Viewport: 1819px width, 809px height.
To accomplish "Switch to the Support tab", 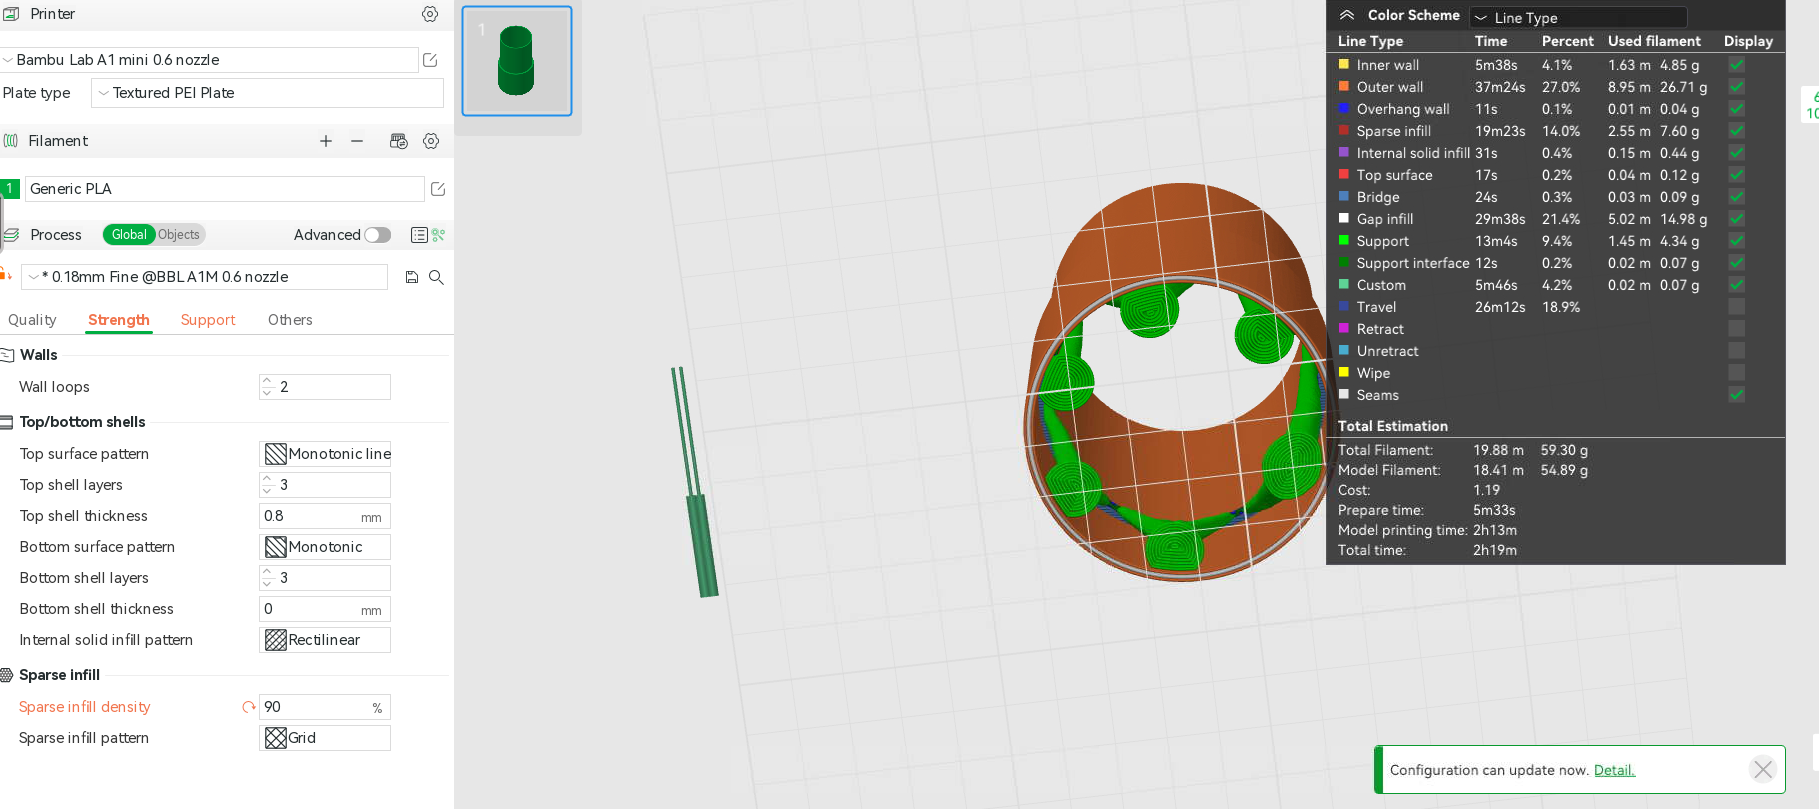I will click(x=208, y=320).
